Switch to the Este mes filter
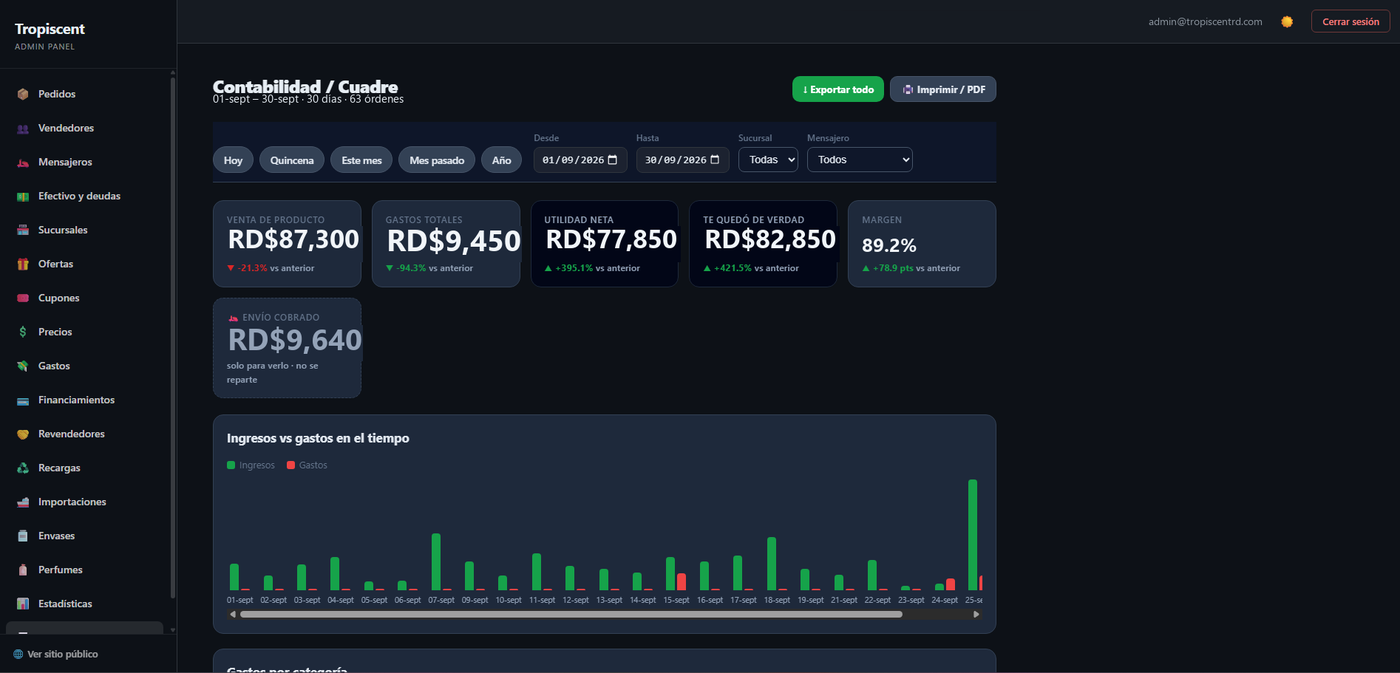The width and height of the screenshot is (1400, 673). click(x=361, y=160)
